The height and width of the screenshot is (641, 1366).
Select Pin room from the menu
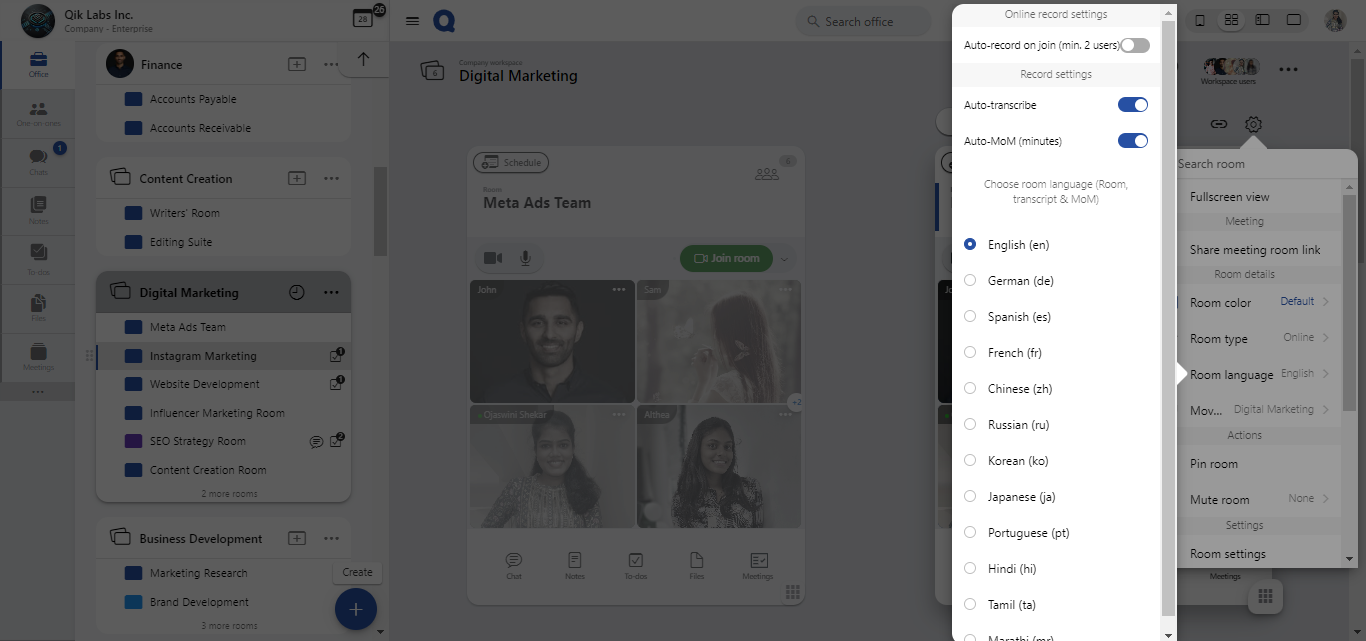tap(1214, 464)
